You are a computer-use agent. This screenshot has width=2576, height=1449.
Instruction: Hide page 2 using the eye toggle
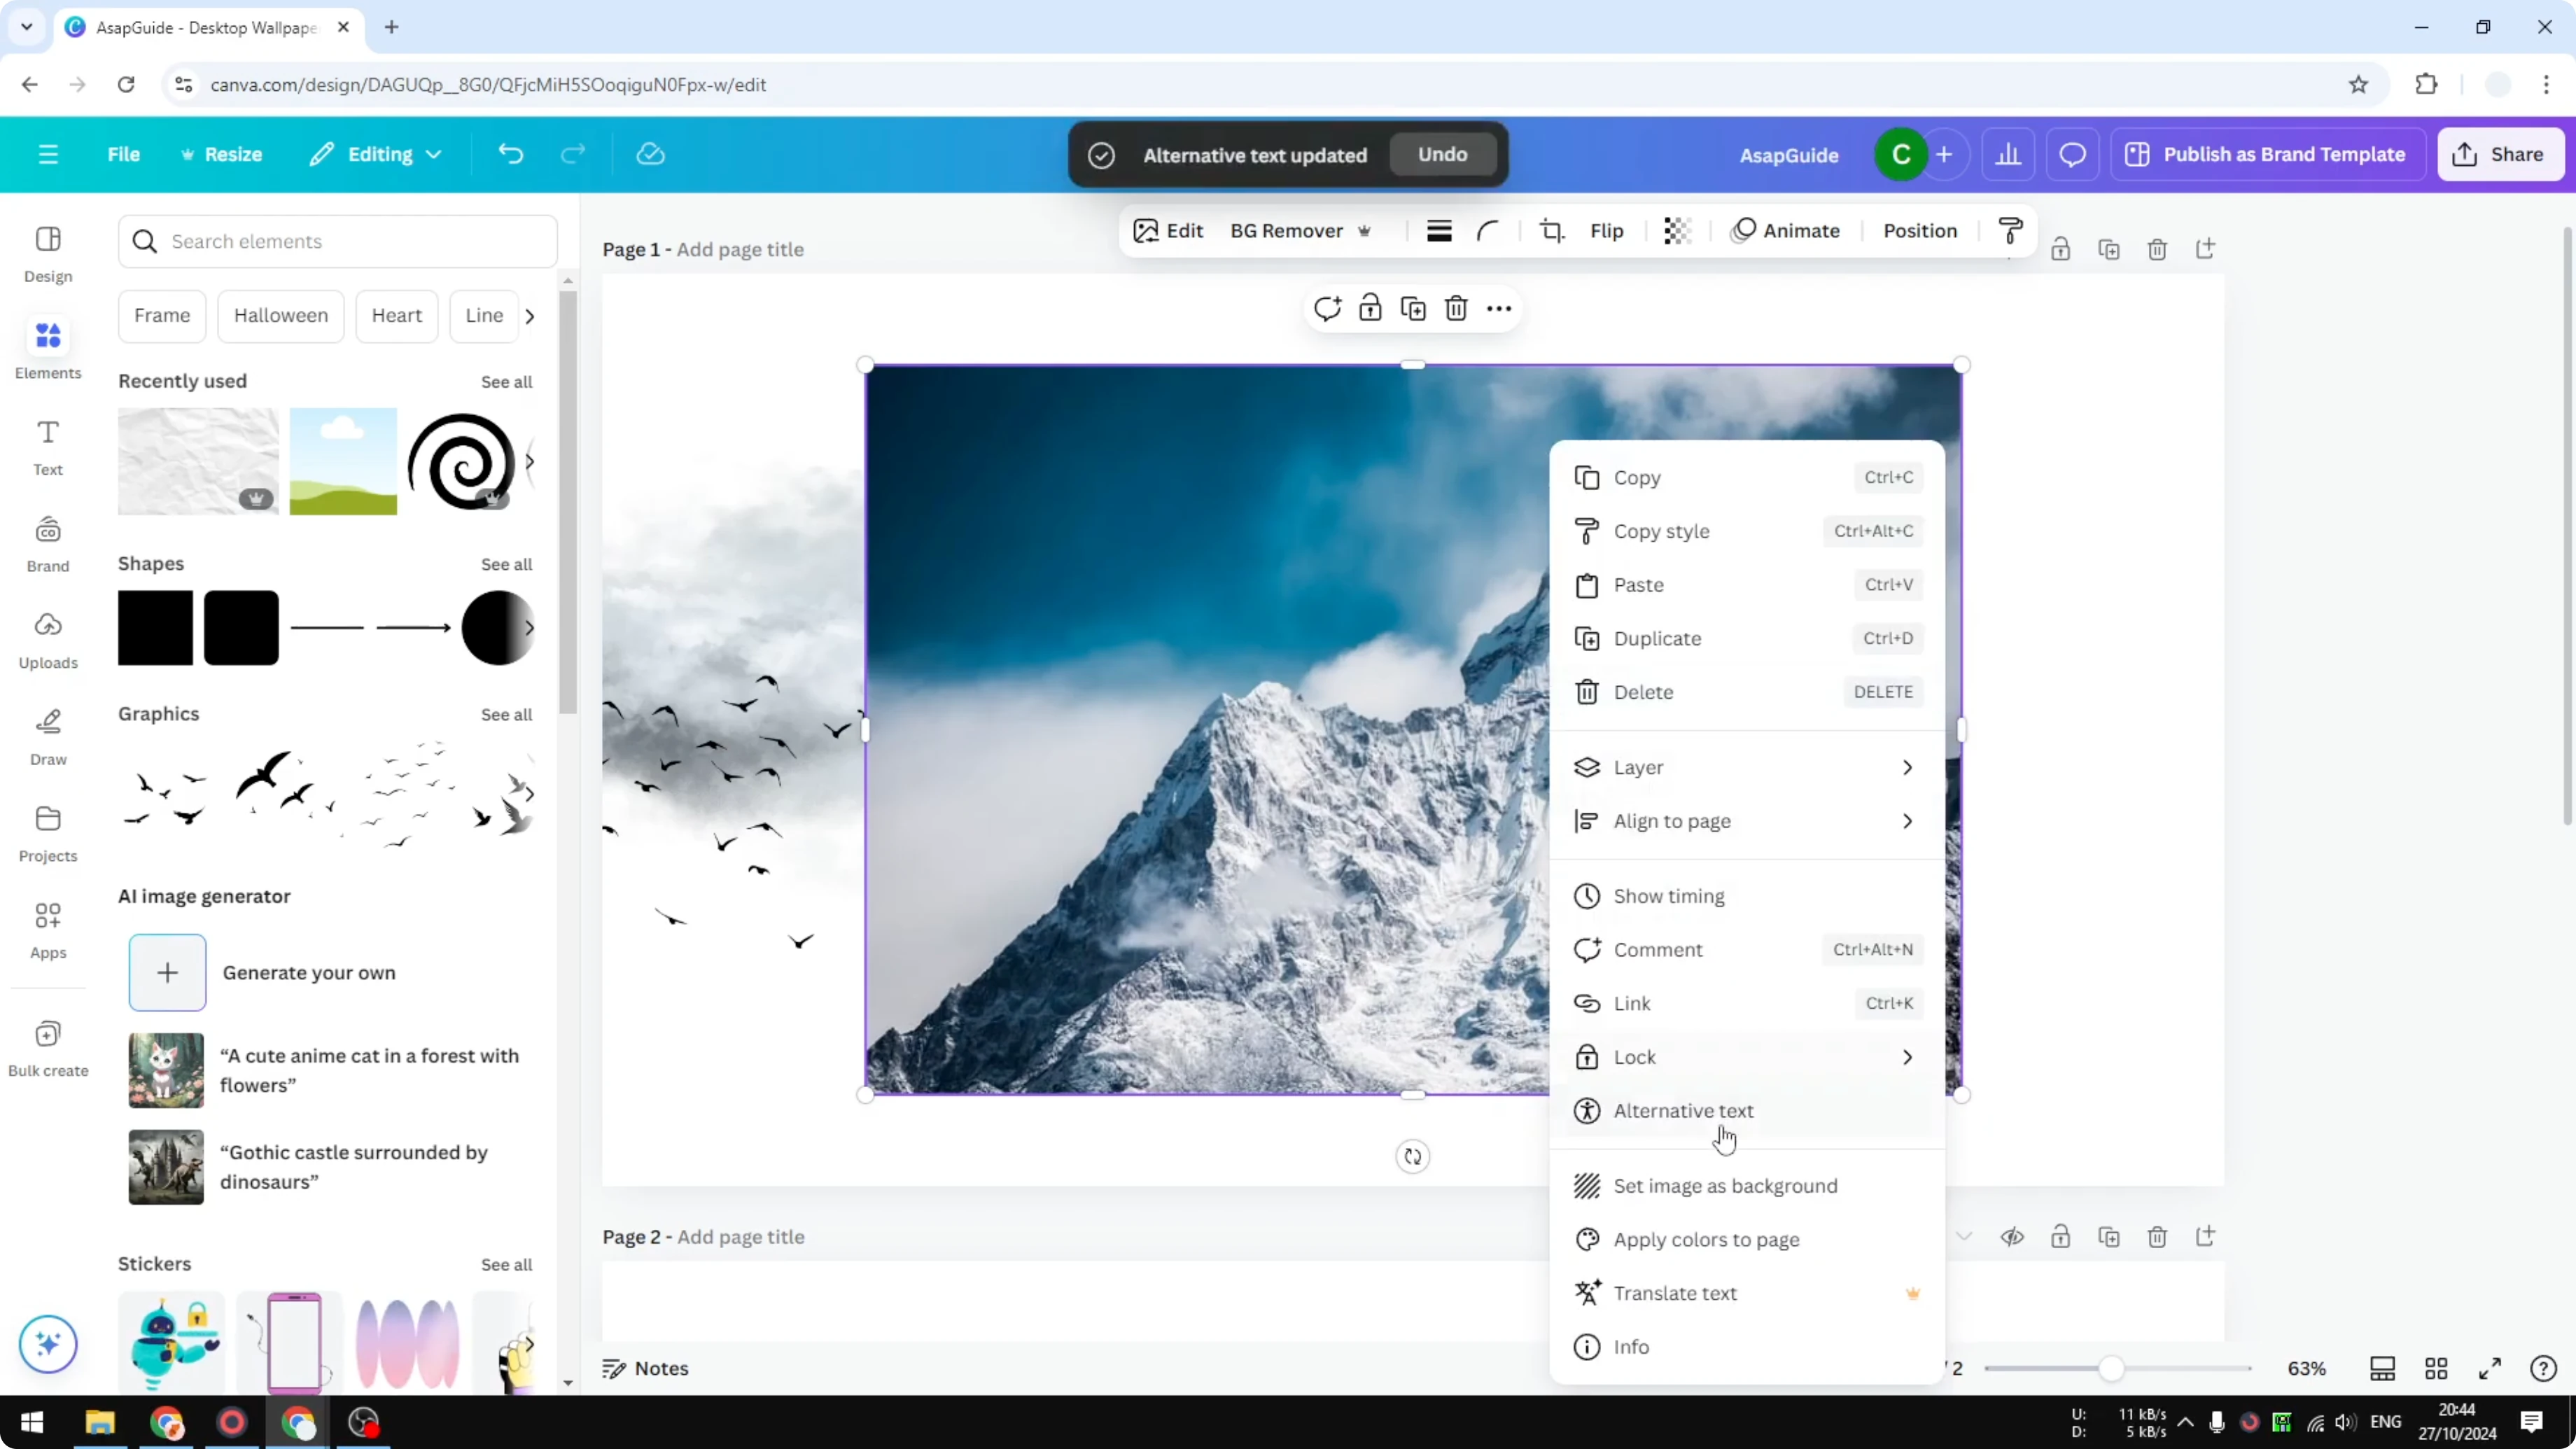[x=2013, y=1236]
